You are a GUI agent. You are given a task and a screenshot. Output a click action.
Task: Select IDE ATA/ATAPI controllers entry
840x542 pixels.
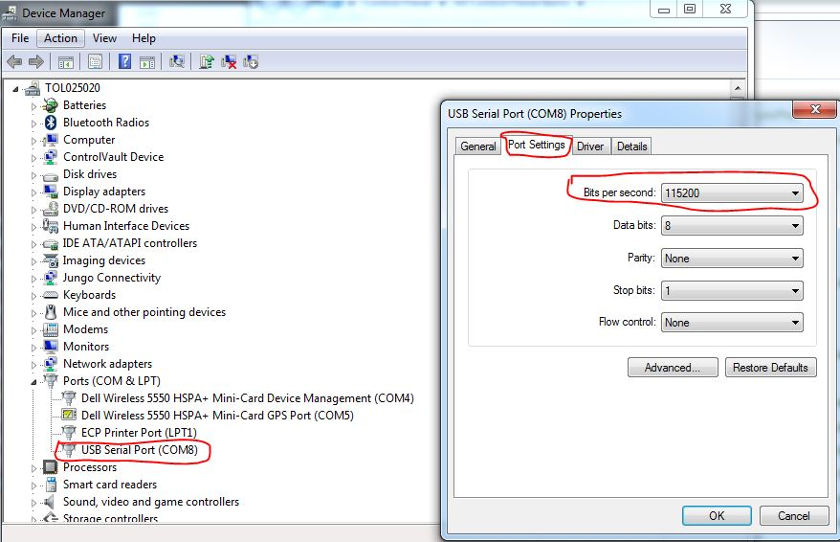pyautogui.click(x=130, y=243)
